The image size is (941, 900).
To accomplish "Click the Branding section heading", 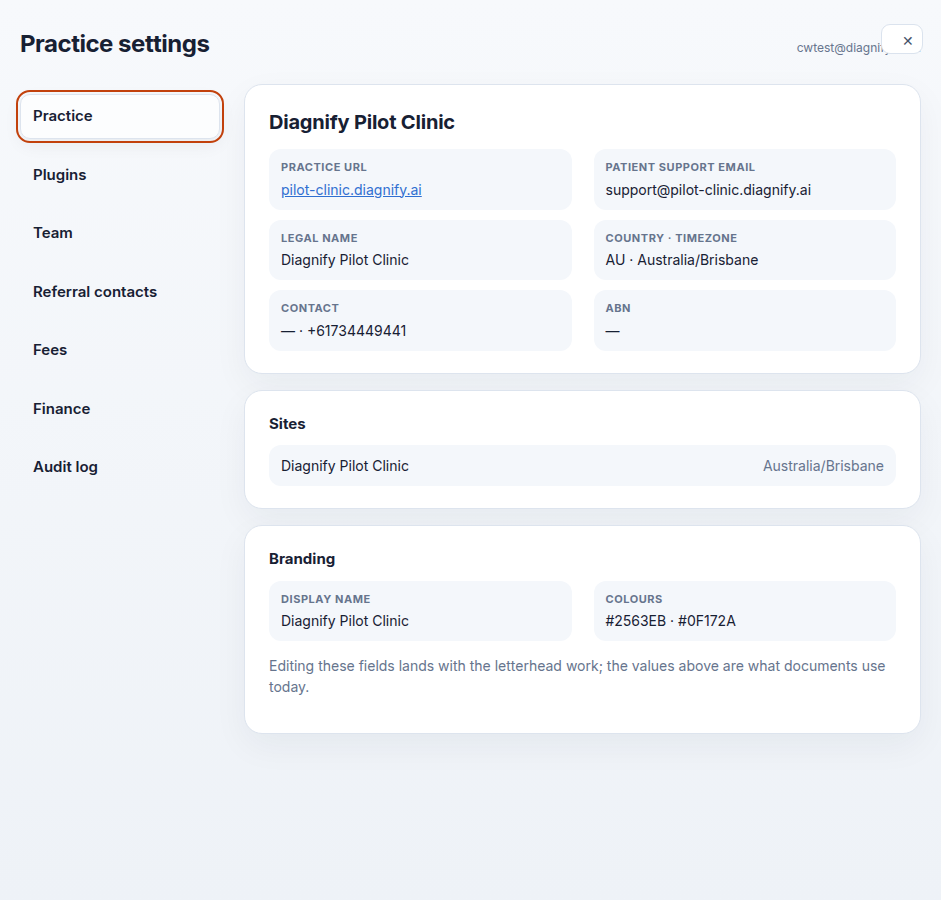I will pos(302,559).
